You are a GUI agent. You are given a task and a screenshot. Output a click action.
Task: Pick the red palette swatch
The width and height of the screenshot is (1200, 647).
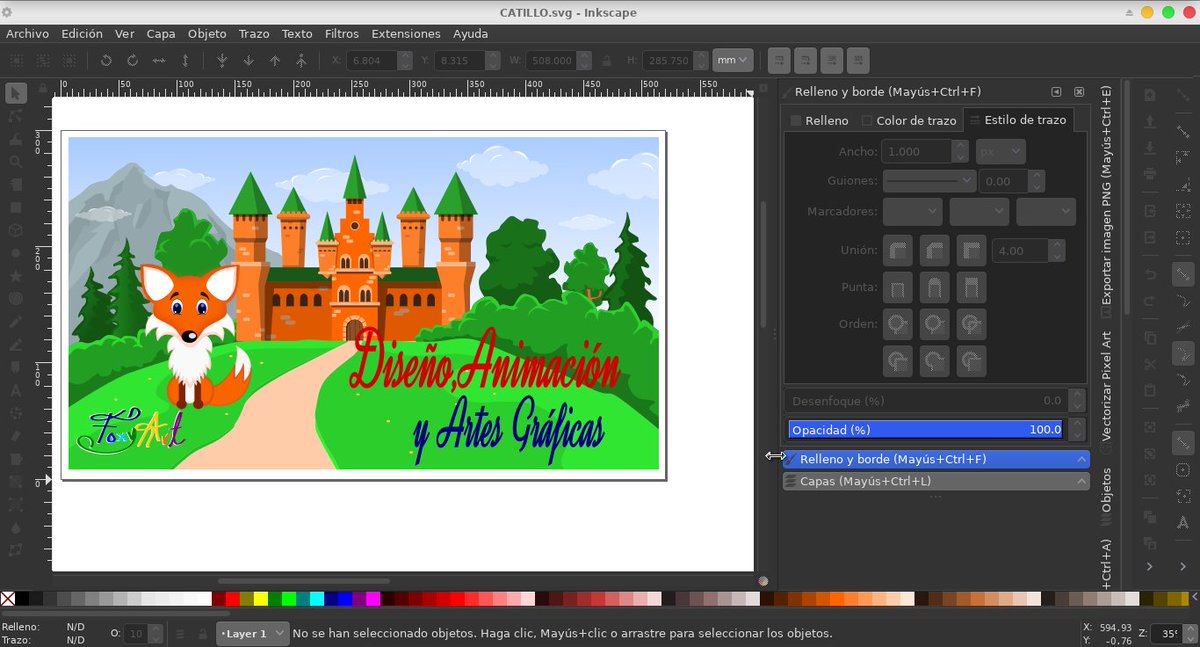[x=233, y=599]
